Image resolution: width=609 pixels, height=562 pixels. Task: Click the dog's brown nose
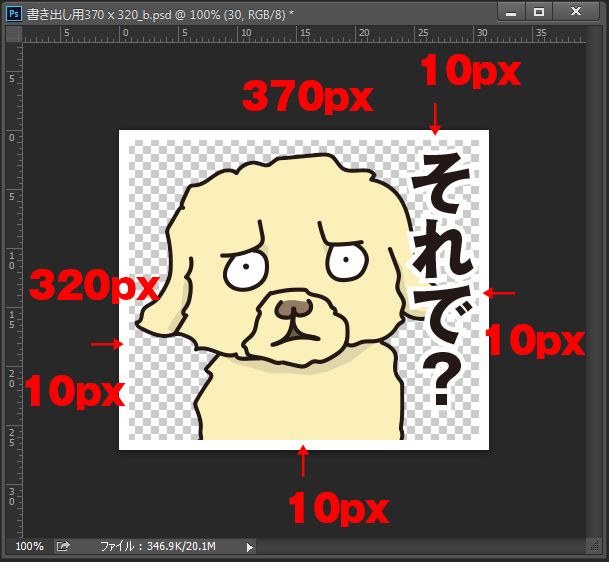tap(291, 308)
